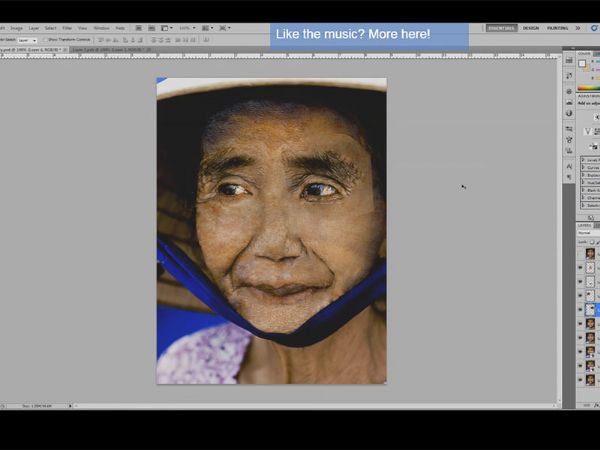Open the Paragraph panel icon
Viewport: 600px width, 450px height.
569,177
